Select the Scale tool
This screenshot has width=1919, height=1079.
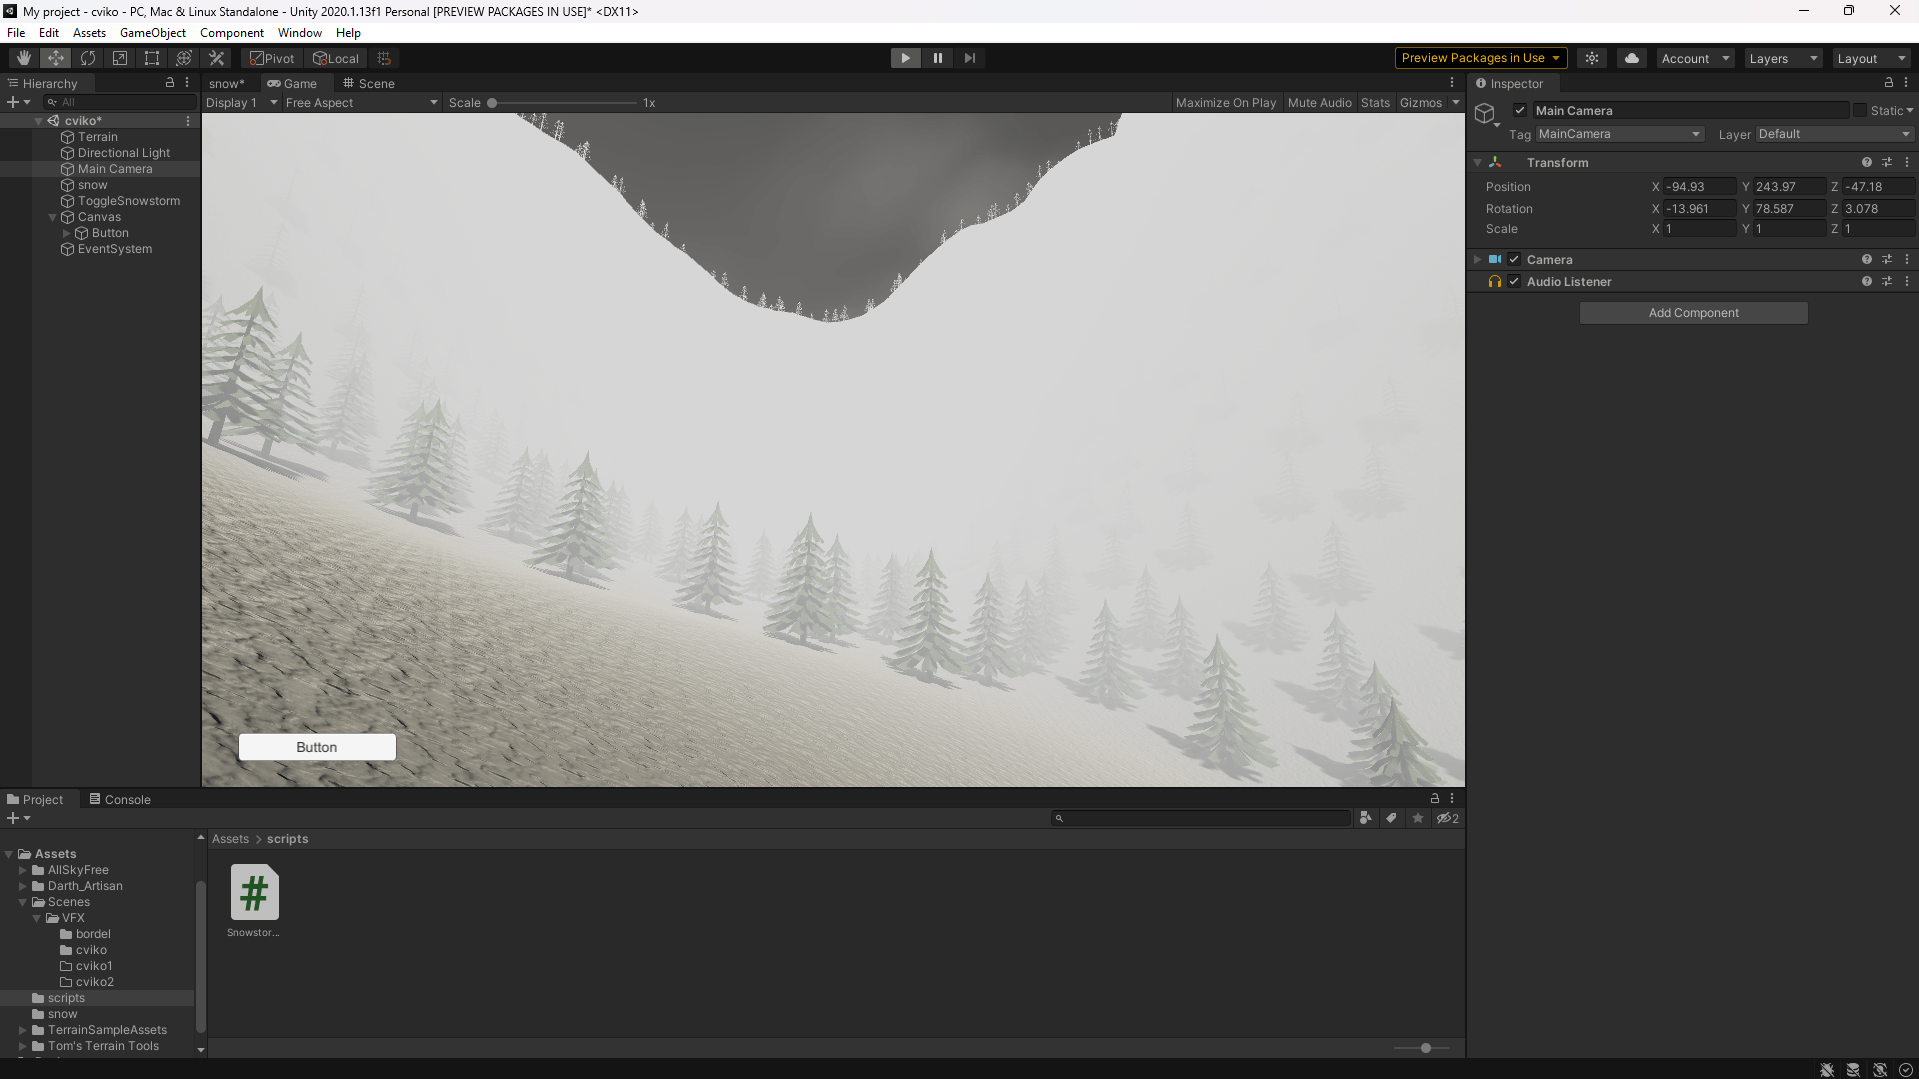click(120, 58)
